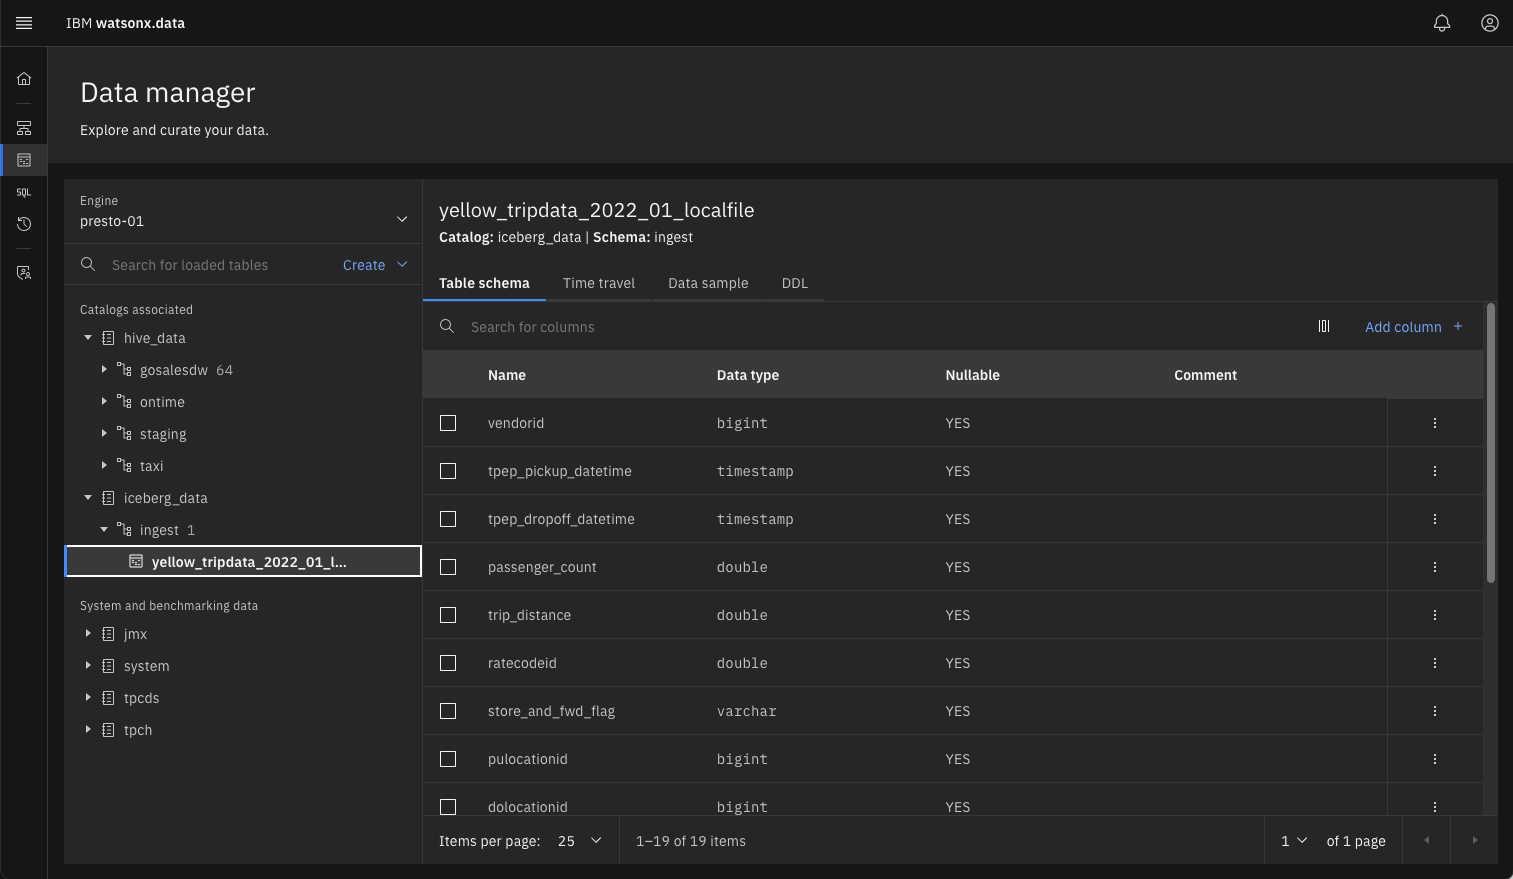Collapse the iceberg_data catalog
1513x879 pixels.
(x=88, y=498)
